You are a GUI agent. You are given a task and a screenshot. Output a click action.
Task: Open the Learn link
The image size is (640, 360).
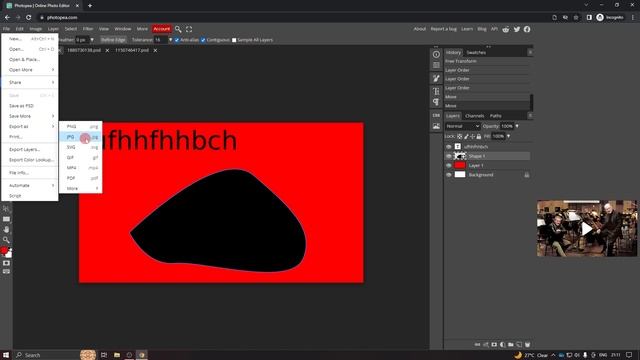pyautogui.click(x=467, y=29)
